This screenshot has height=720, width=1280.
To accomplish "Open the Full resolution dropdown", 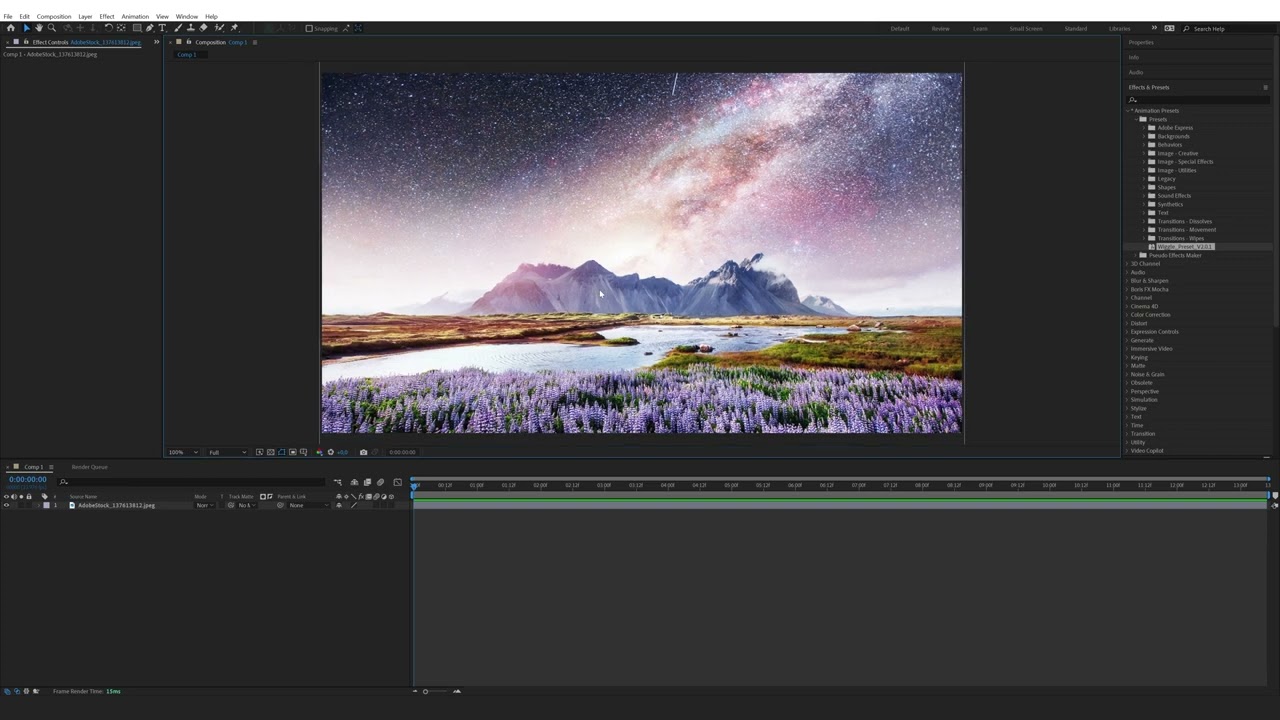I will [228, 452].
